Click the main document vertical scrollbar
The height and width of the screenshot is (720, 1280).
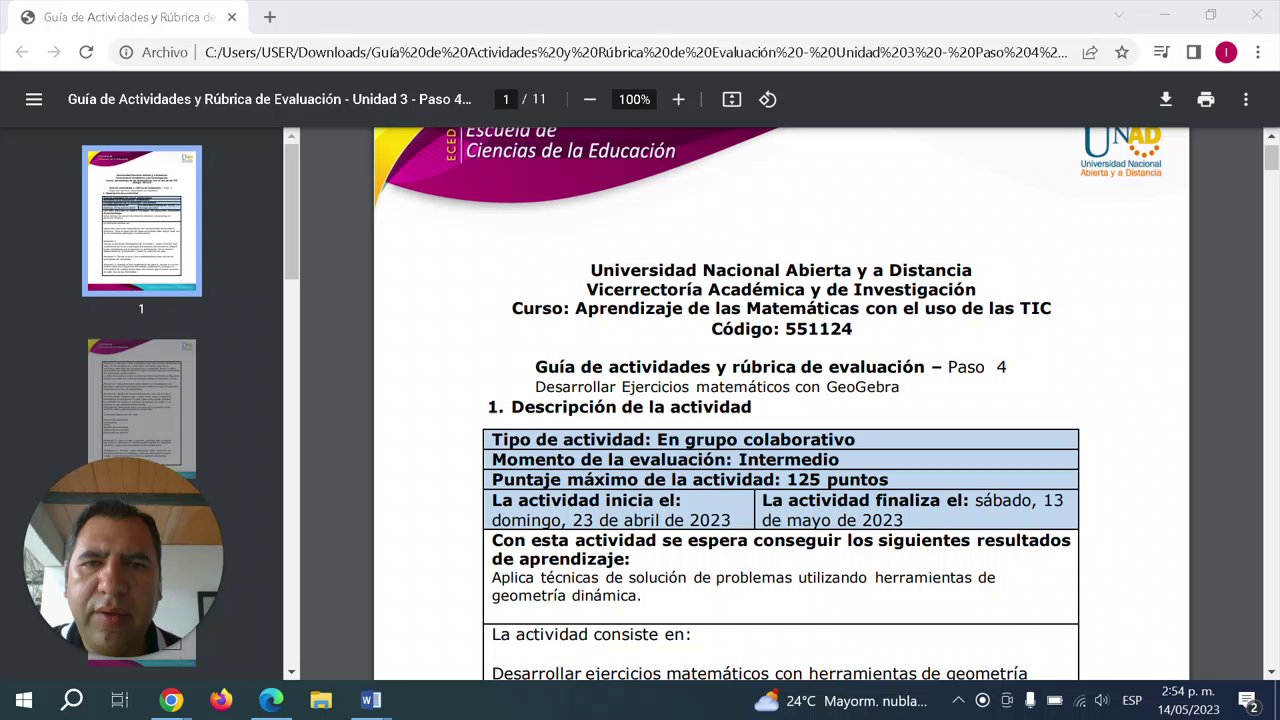[x=1271, y=158]
